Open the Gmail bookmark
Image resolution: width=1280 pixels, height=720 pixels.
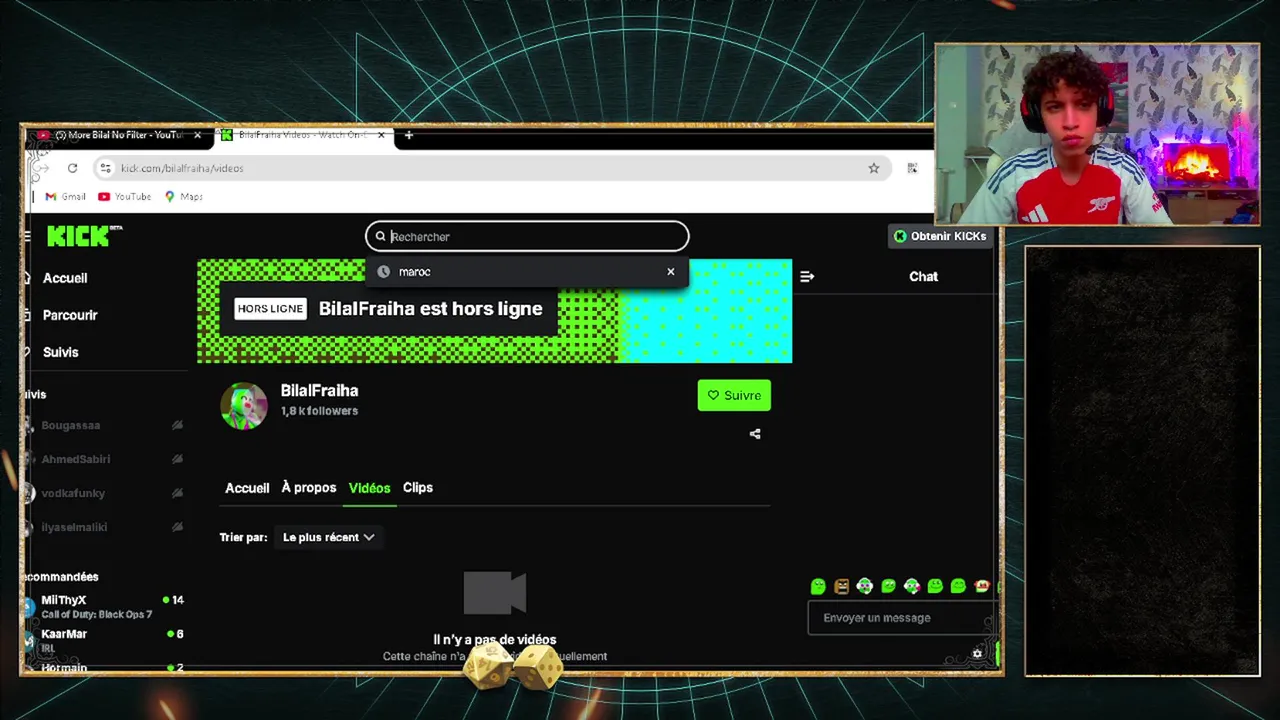[66, 197]
